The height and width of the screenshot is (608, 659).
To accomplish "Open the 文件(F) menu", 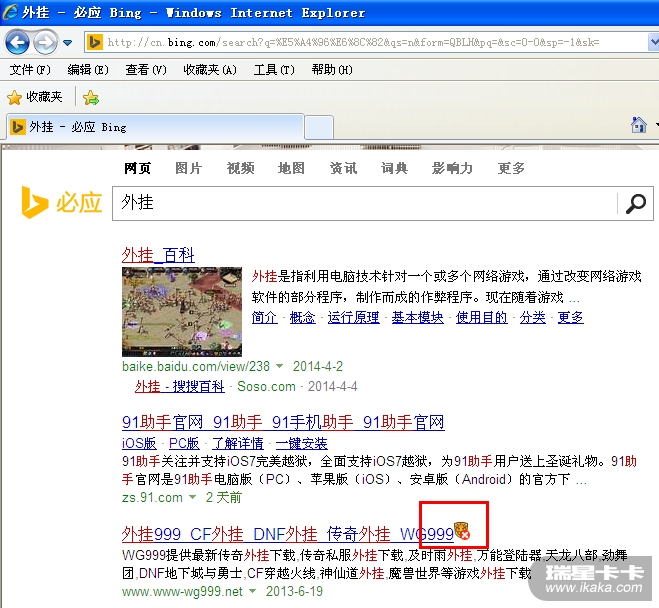I will pyautogui.click(x=30, y=70).
